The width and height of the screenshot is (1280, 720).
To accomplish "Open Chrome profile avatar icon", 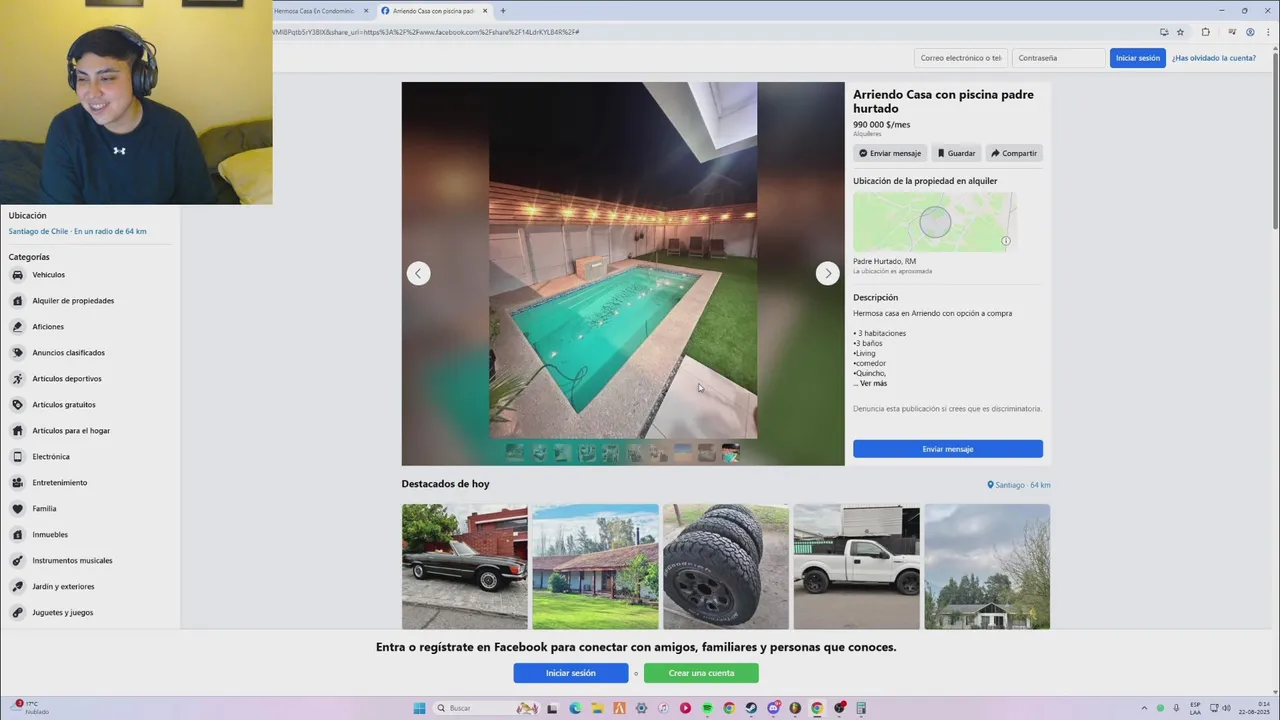I will tap(1250, 32).
